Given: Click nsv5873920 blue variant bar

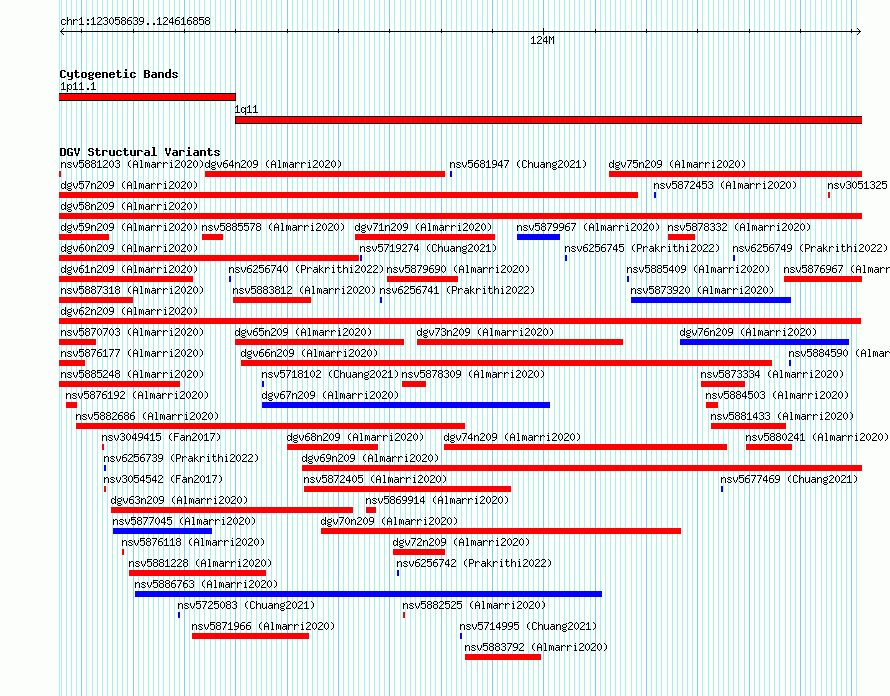Looking at the screenshot, I should click(x=711, y=300).
